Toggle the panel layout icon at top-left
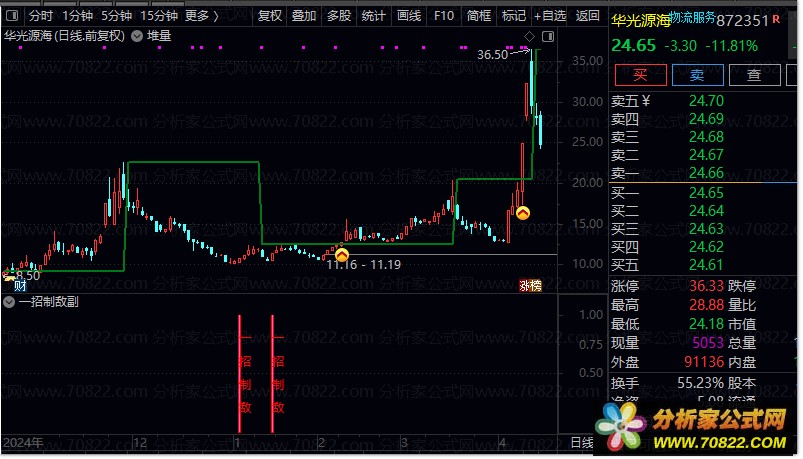The width and height of the screenshot is (803, 459). (12, 16)
